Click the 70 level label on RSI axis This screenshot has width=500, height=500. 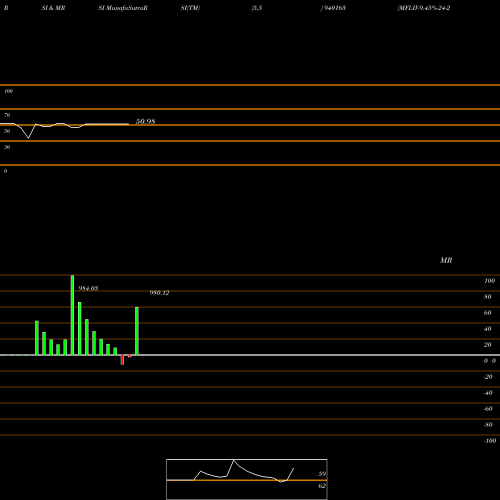(7, 115)
